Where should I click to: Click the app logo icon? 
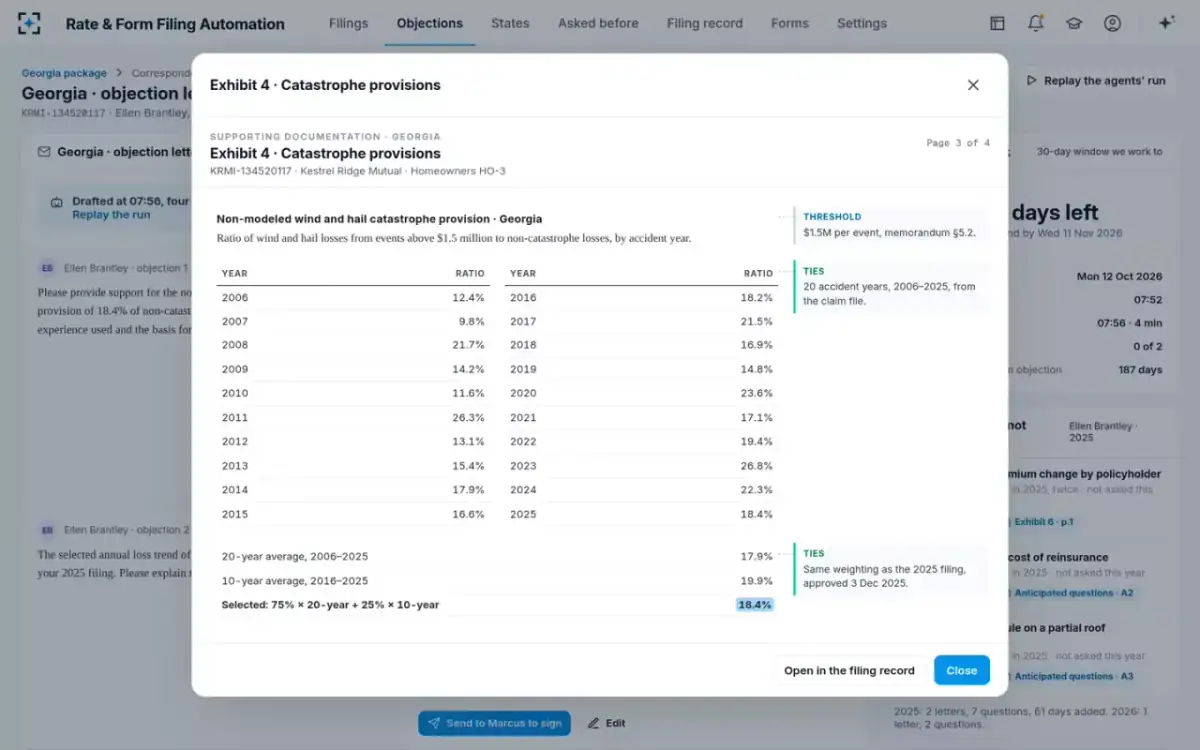pyautogui.click(x=30, y=23)
